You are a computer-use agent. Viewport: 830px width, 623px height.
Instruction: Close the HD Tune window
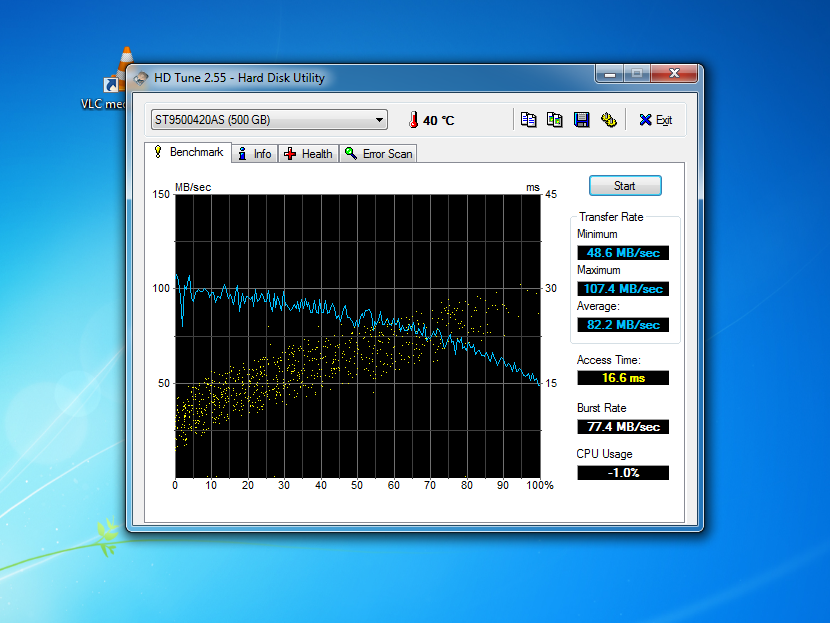coord(674,74)
